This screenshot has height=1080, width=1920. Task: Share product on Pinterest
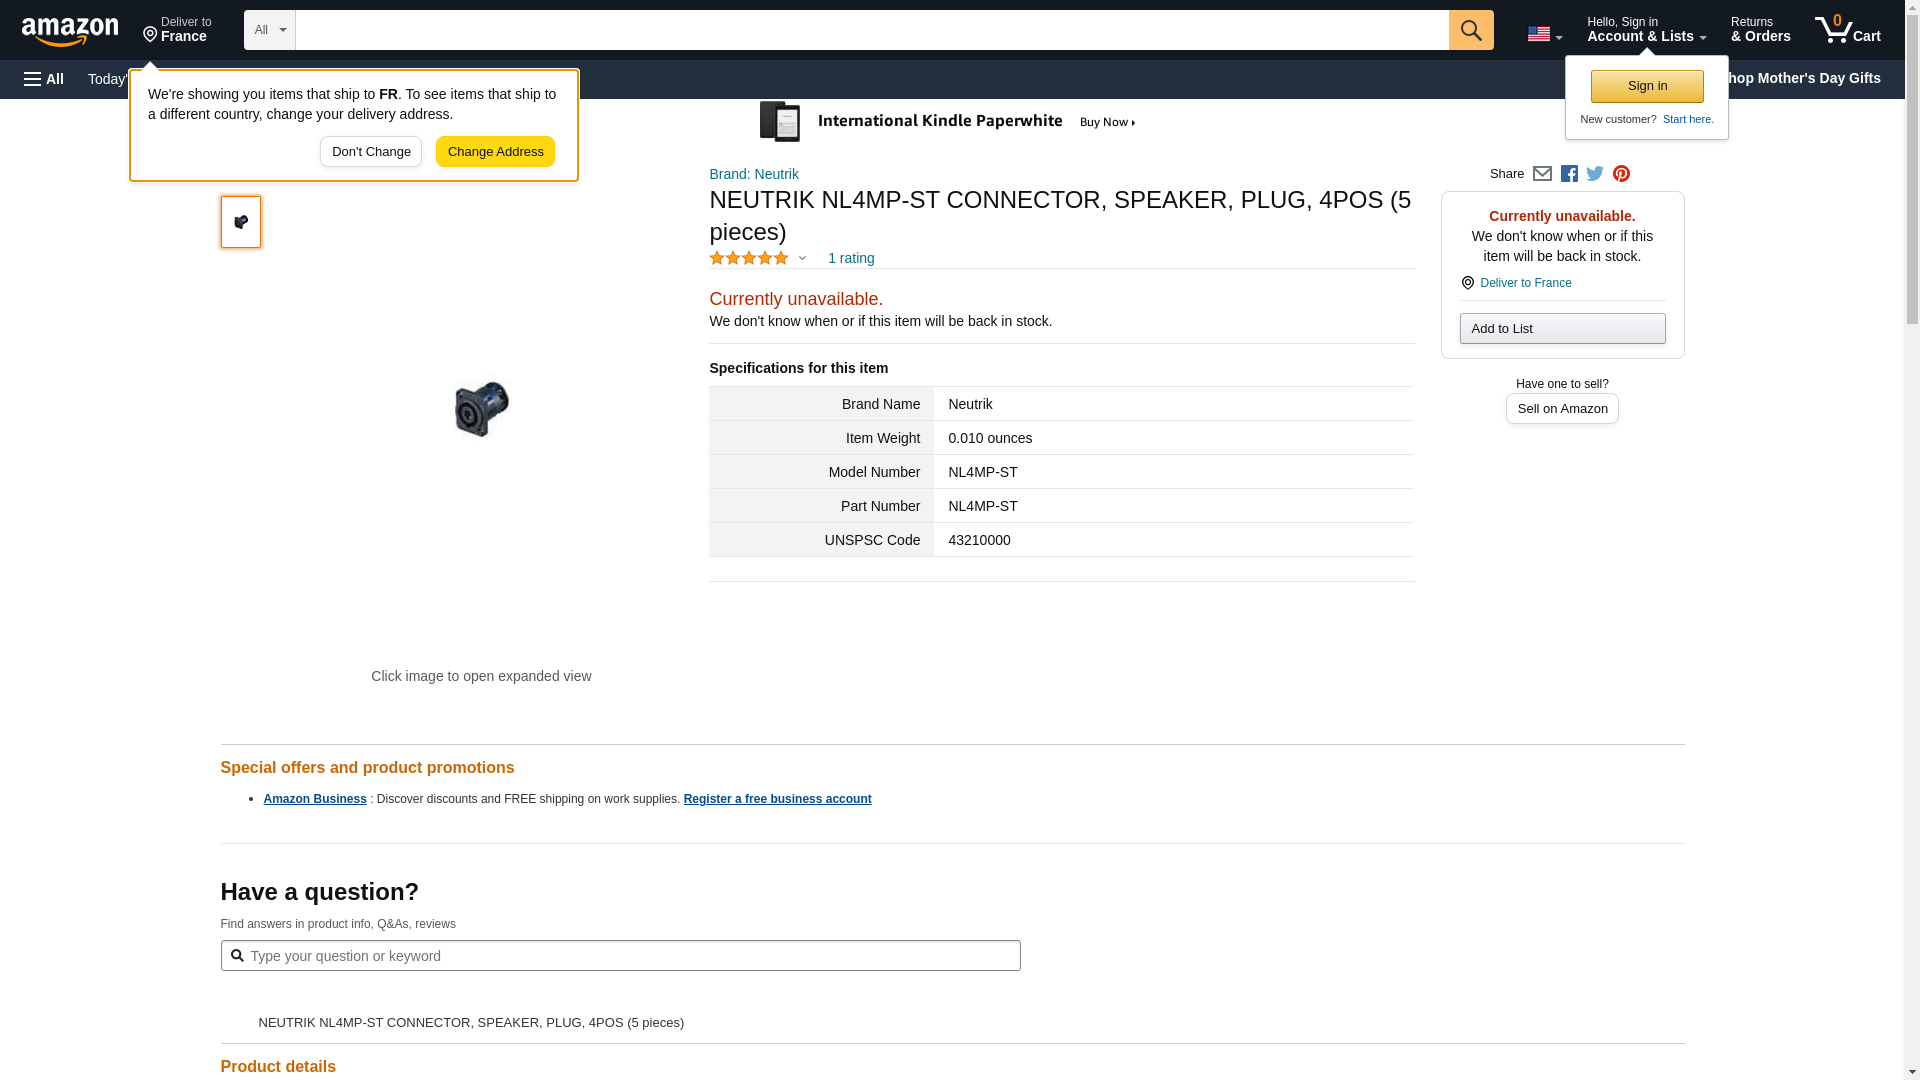tap(1621, 174)
